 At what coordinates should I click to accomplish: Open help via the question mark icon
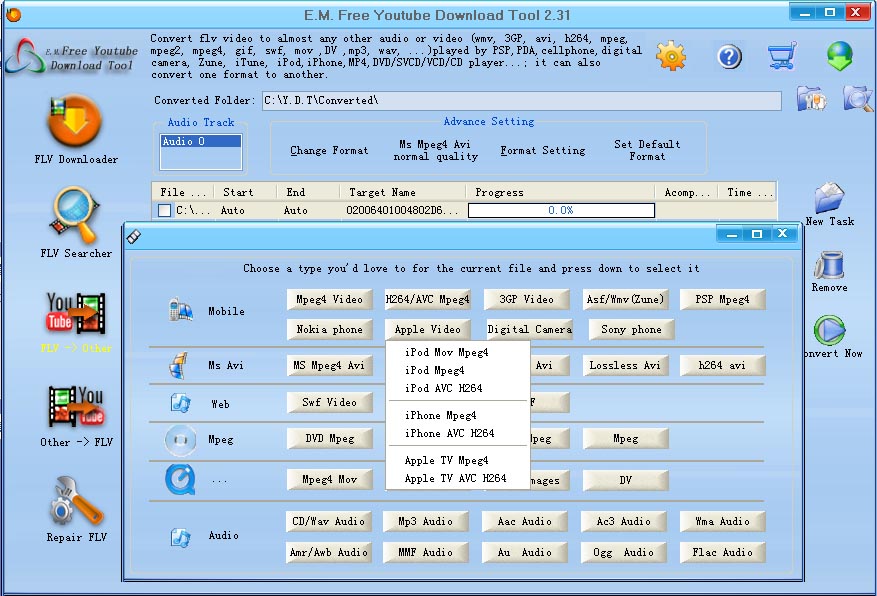pos(729,56)
